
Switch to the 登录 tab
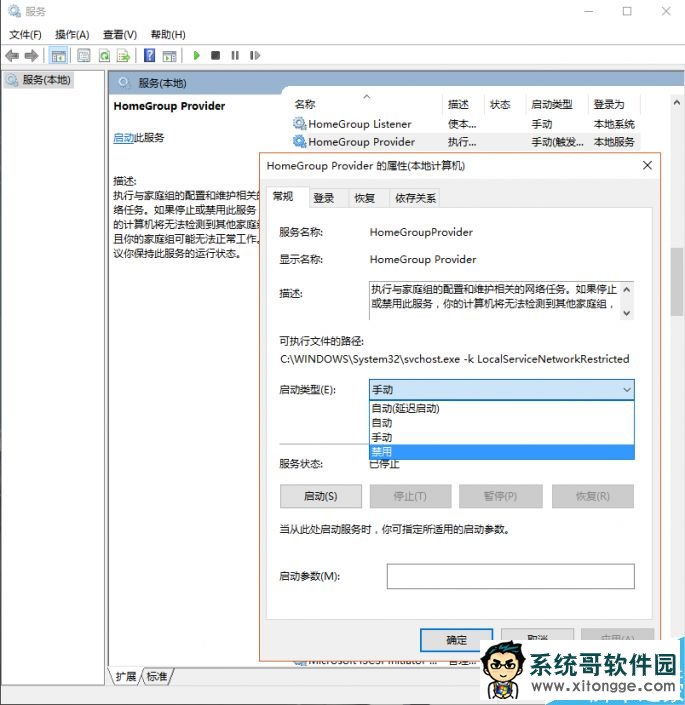tap(324, 198)
